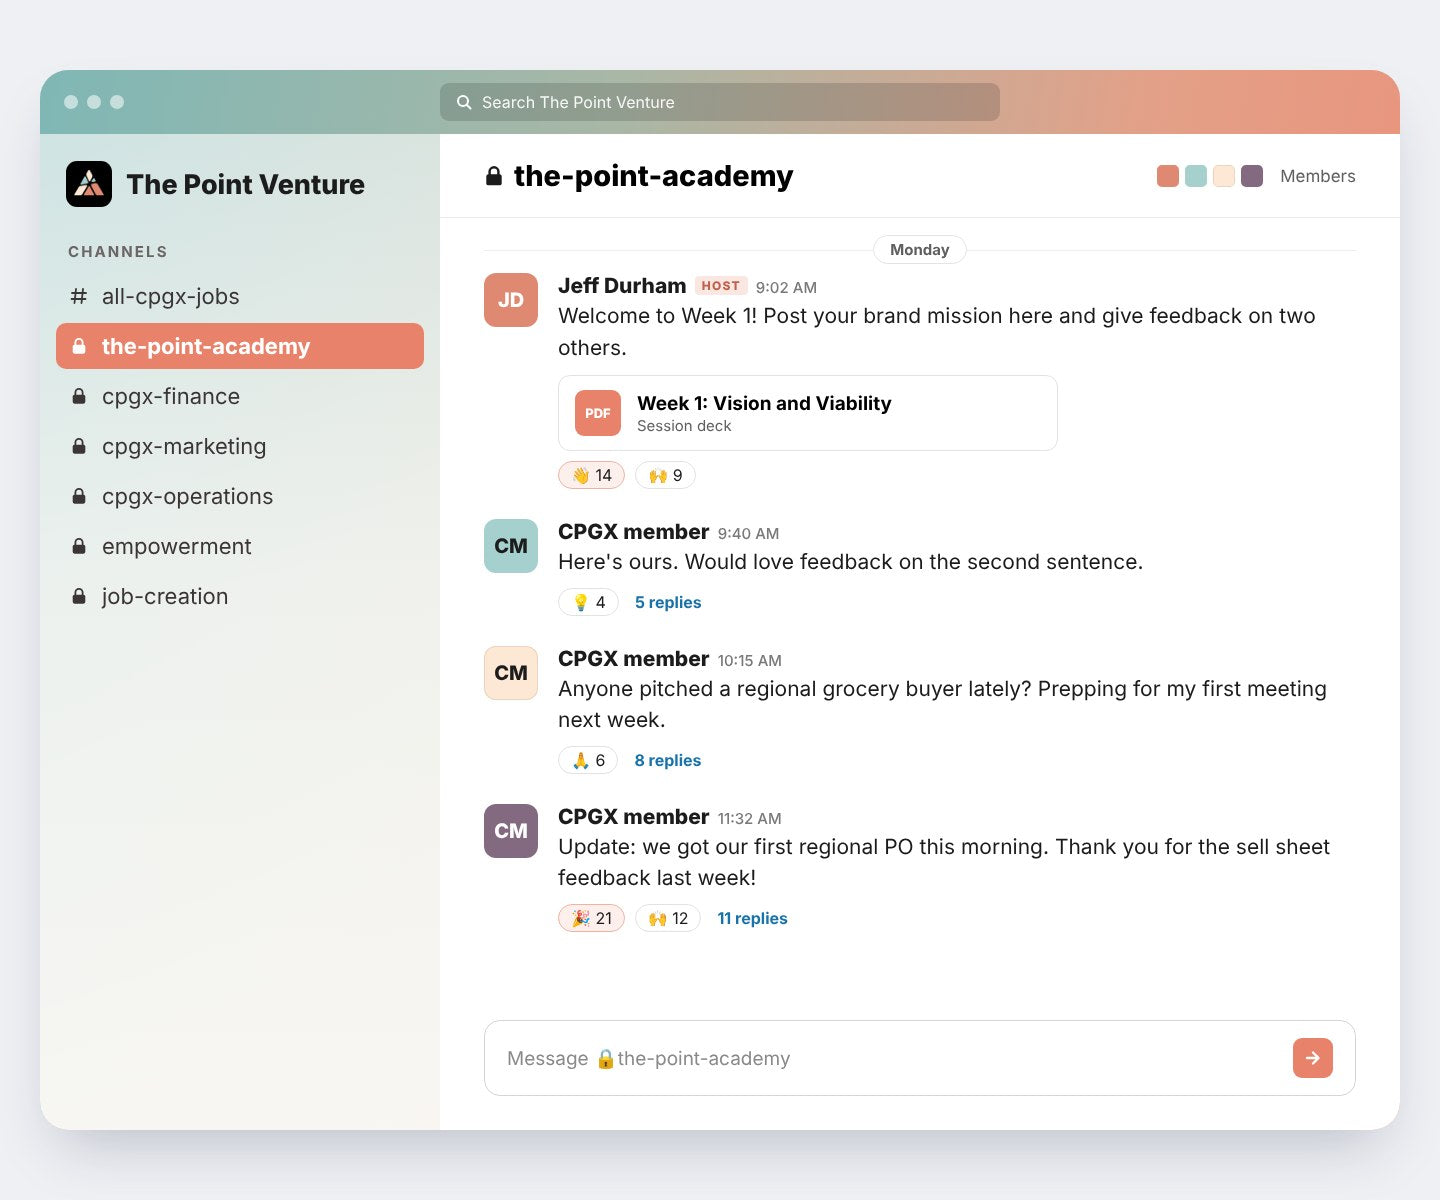Click the purple CM avatar
1440x1200 pixels.
(511, 831)
